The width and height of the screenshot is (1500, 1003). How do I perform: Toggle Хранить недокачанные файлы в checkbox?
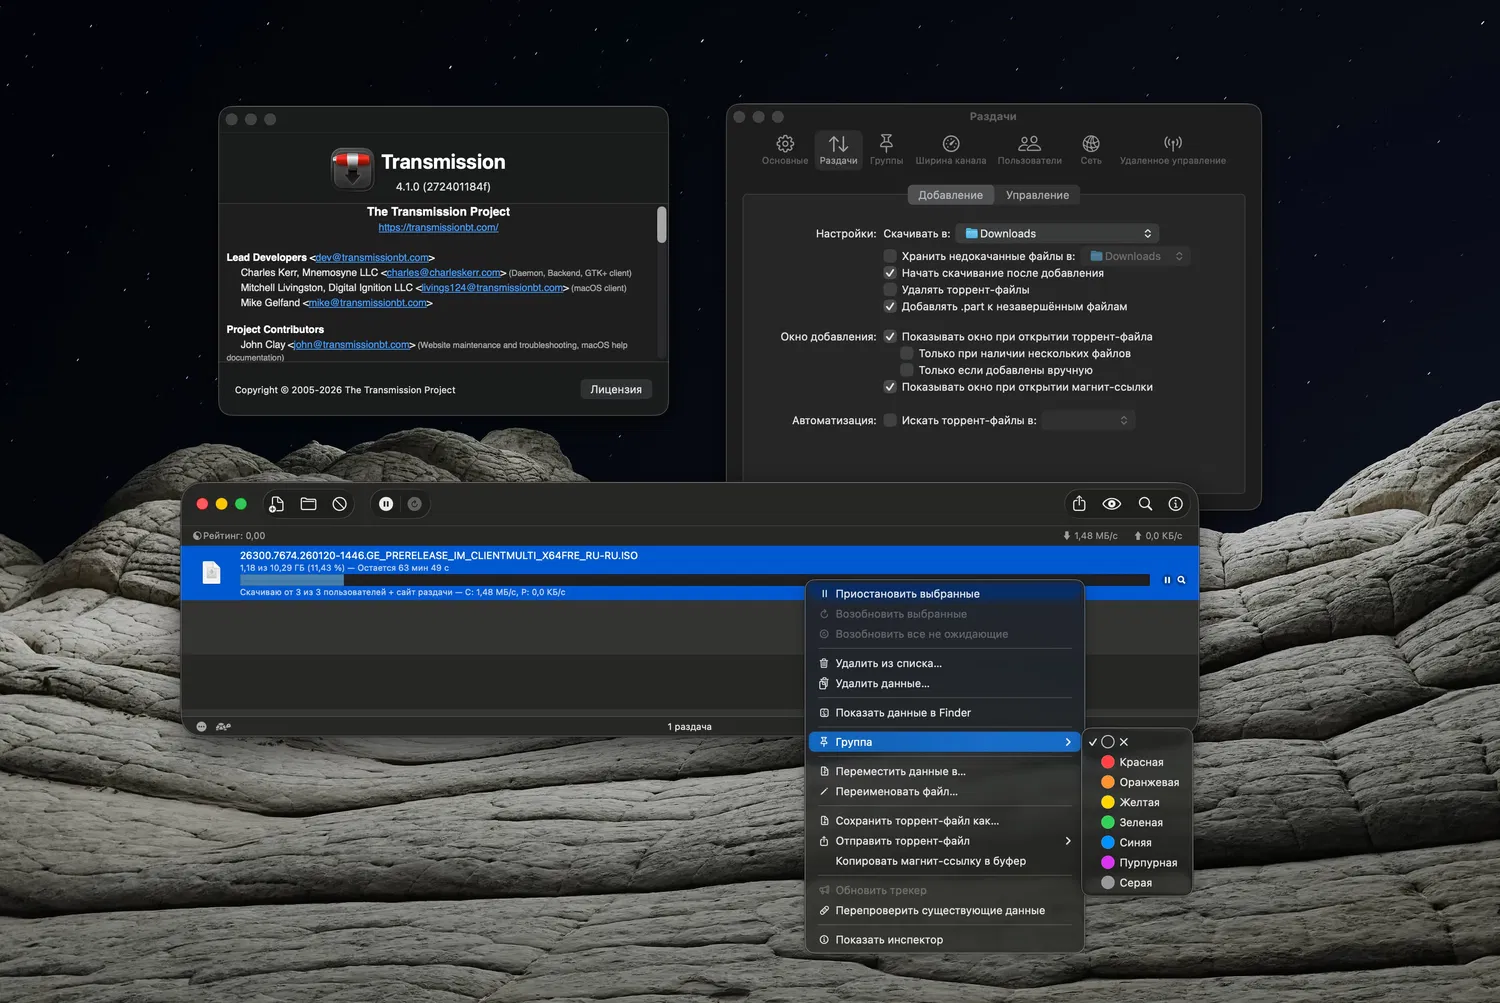890,256
